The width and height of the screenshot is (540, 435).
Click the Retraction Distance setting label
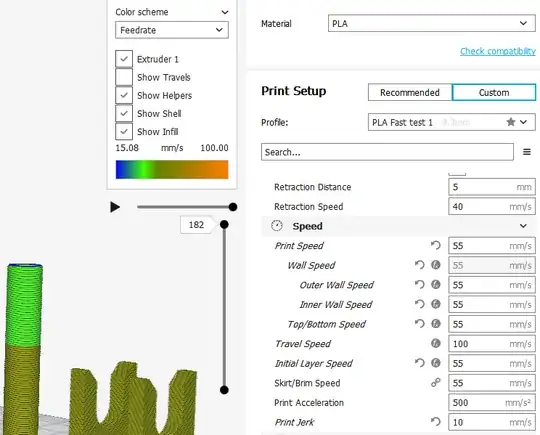312,187
